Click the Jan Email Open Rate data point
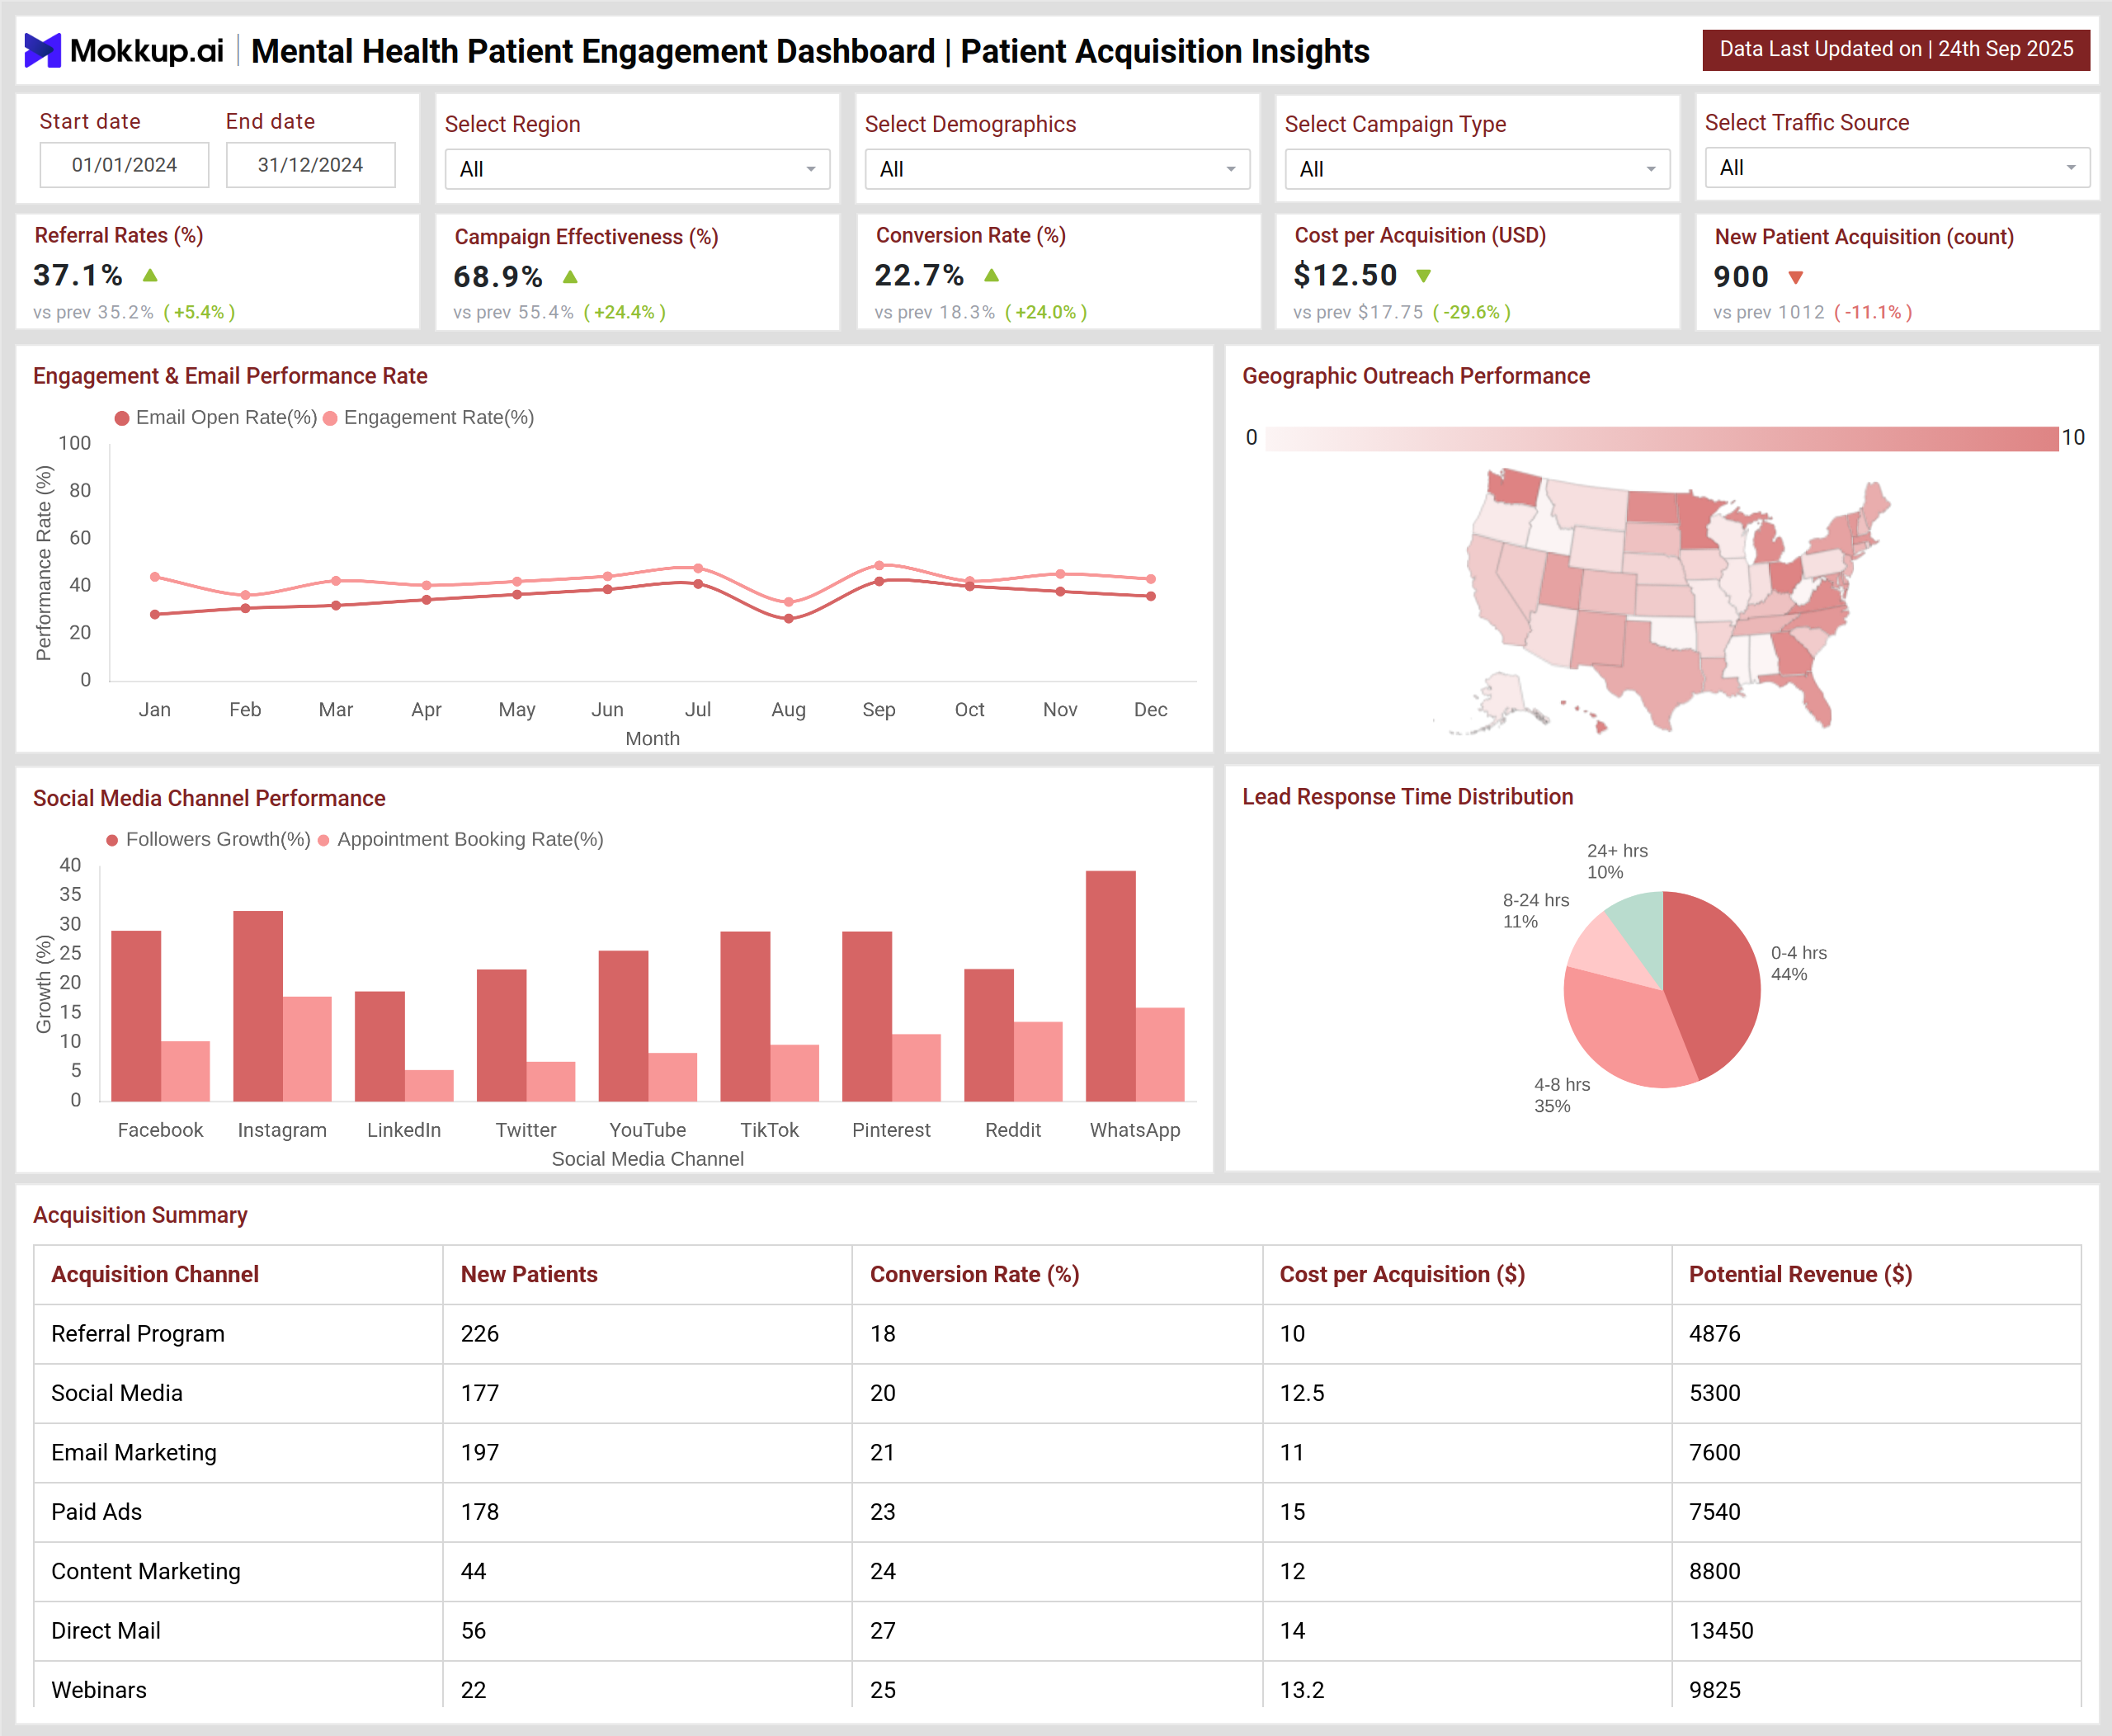This screenshot has width=2112, height=1736. point(155,614)
